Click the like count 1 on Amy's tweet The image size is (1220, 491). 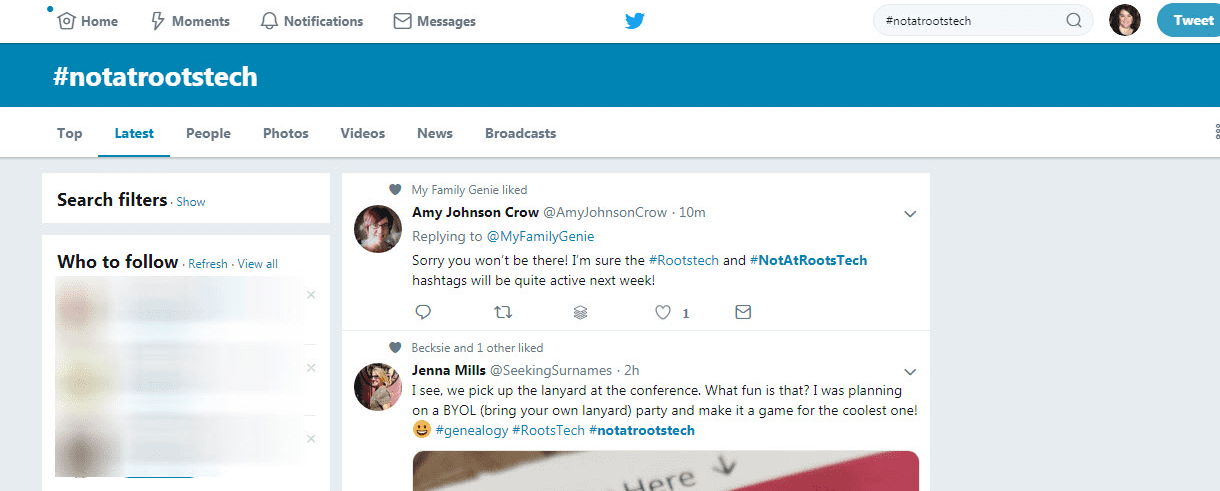[x=686, y=313]
